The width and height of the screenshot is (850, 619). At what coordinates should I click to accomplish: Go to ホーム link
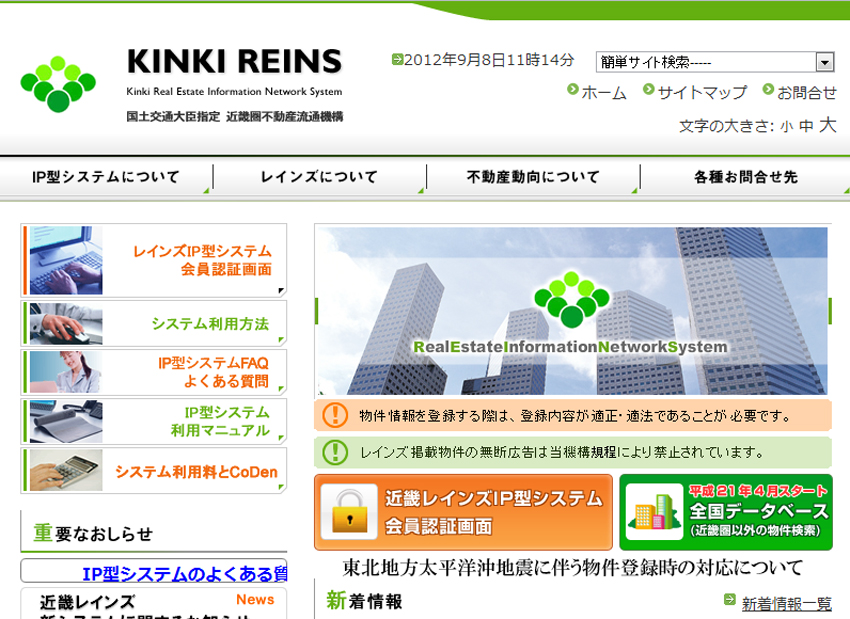[604, 93]
